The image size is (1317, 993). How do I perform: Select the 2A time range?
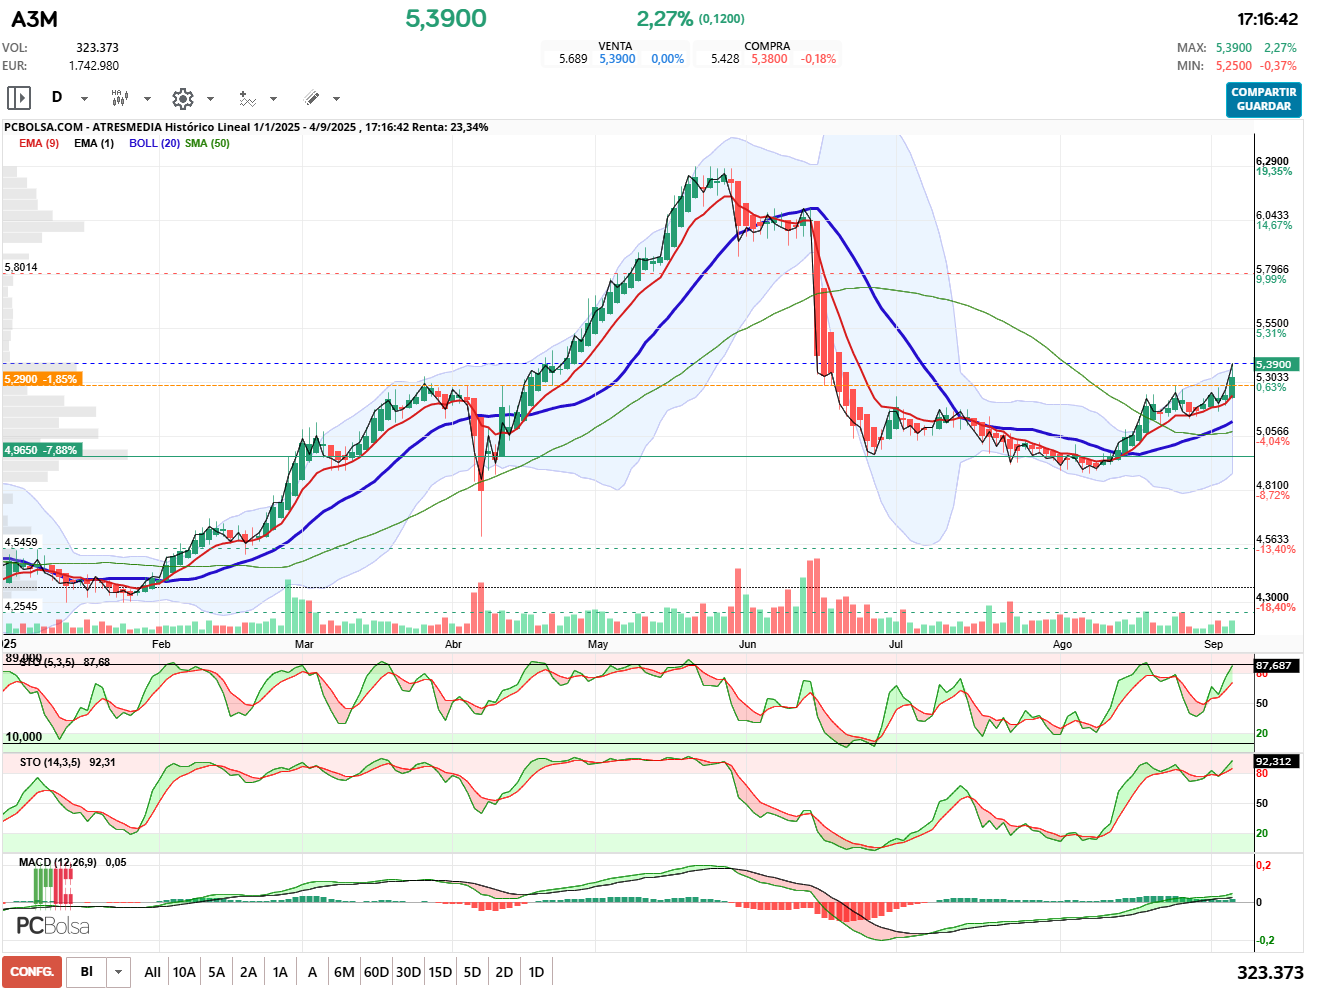(248, 972)
